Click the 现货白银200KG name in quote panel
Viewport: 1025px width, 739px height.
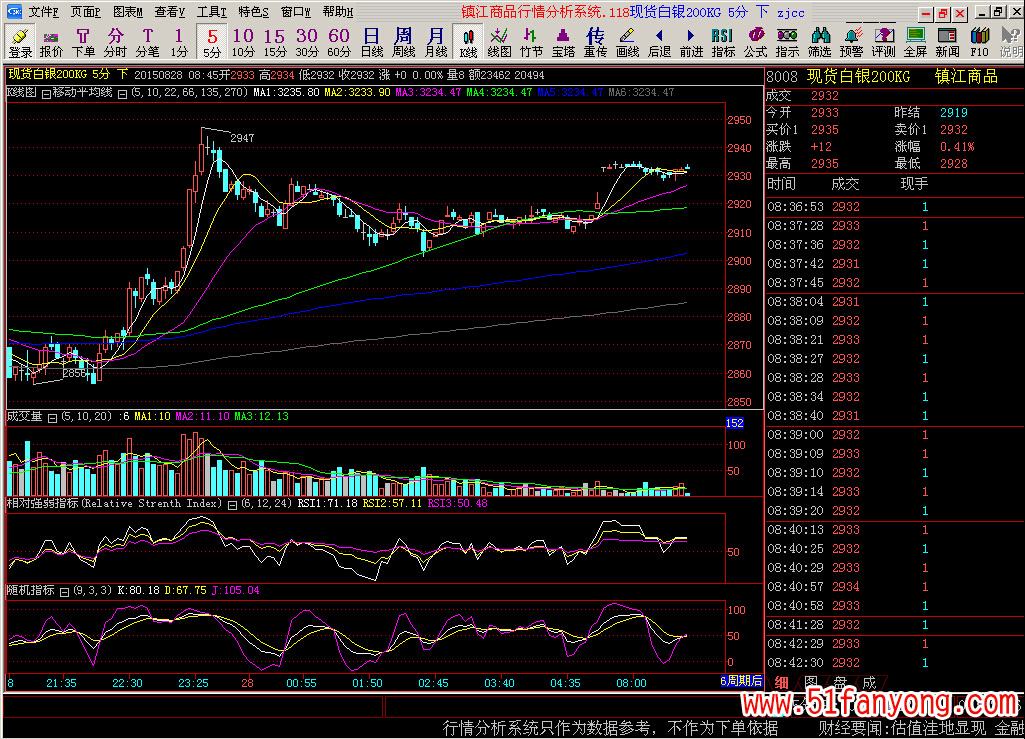858,77
